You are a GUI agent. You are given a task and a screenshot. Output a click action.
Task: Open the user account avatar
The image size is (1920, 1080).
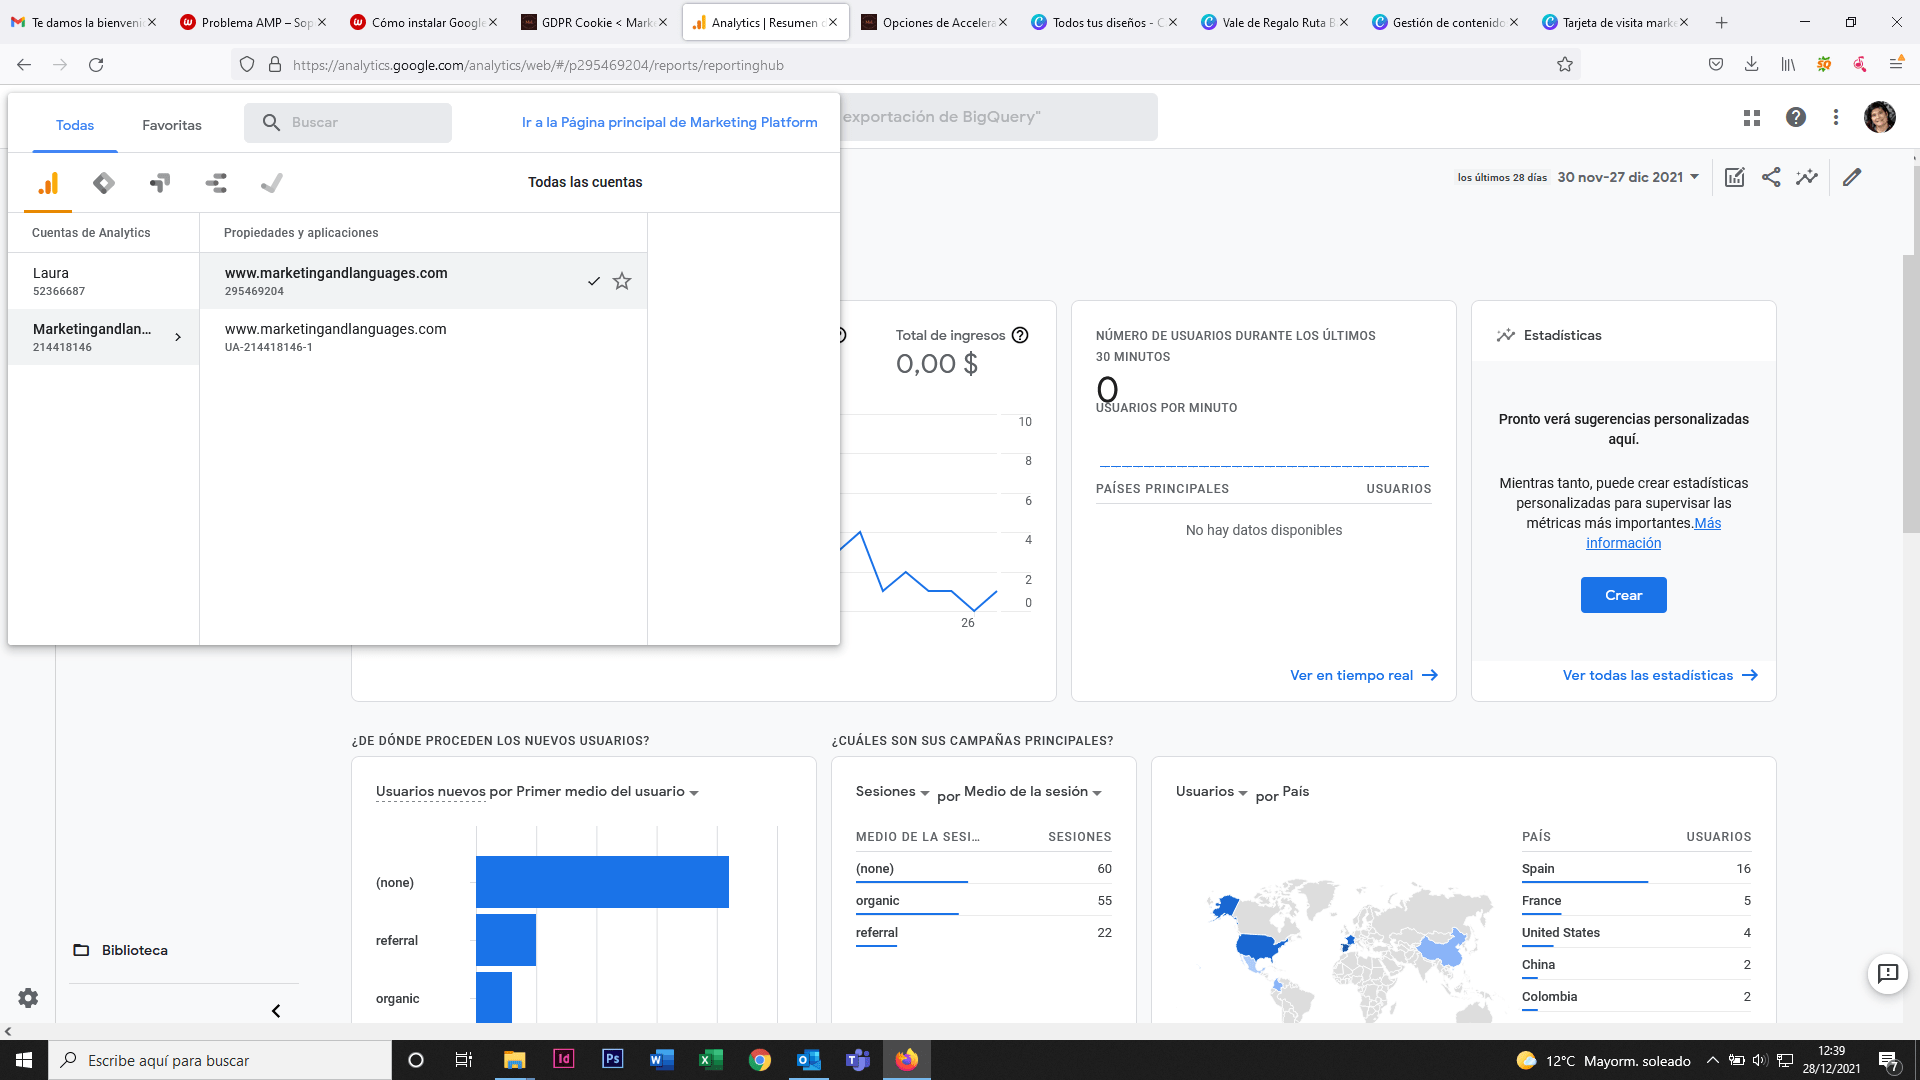click(x=1880, y=117)
